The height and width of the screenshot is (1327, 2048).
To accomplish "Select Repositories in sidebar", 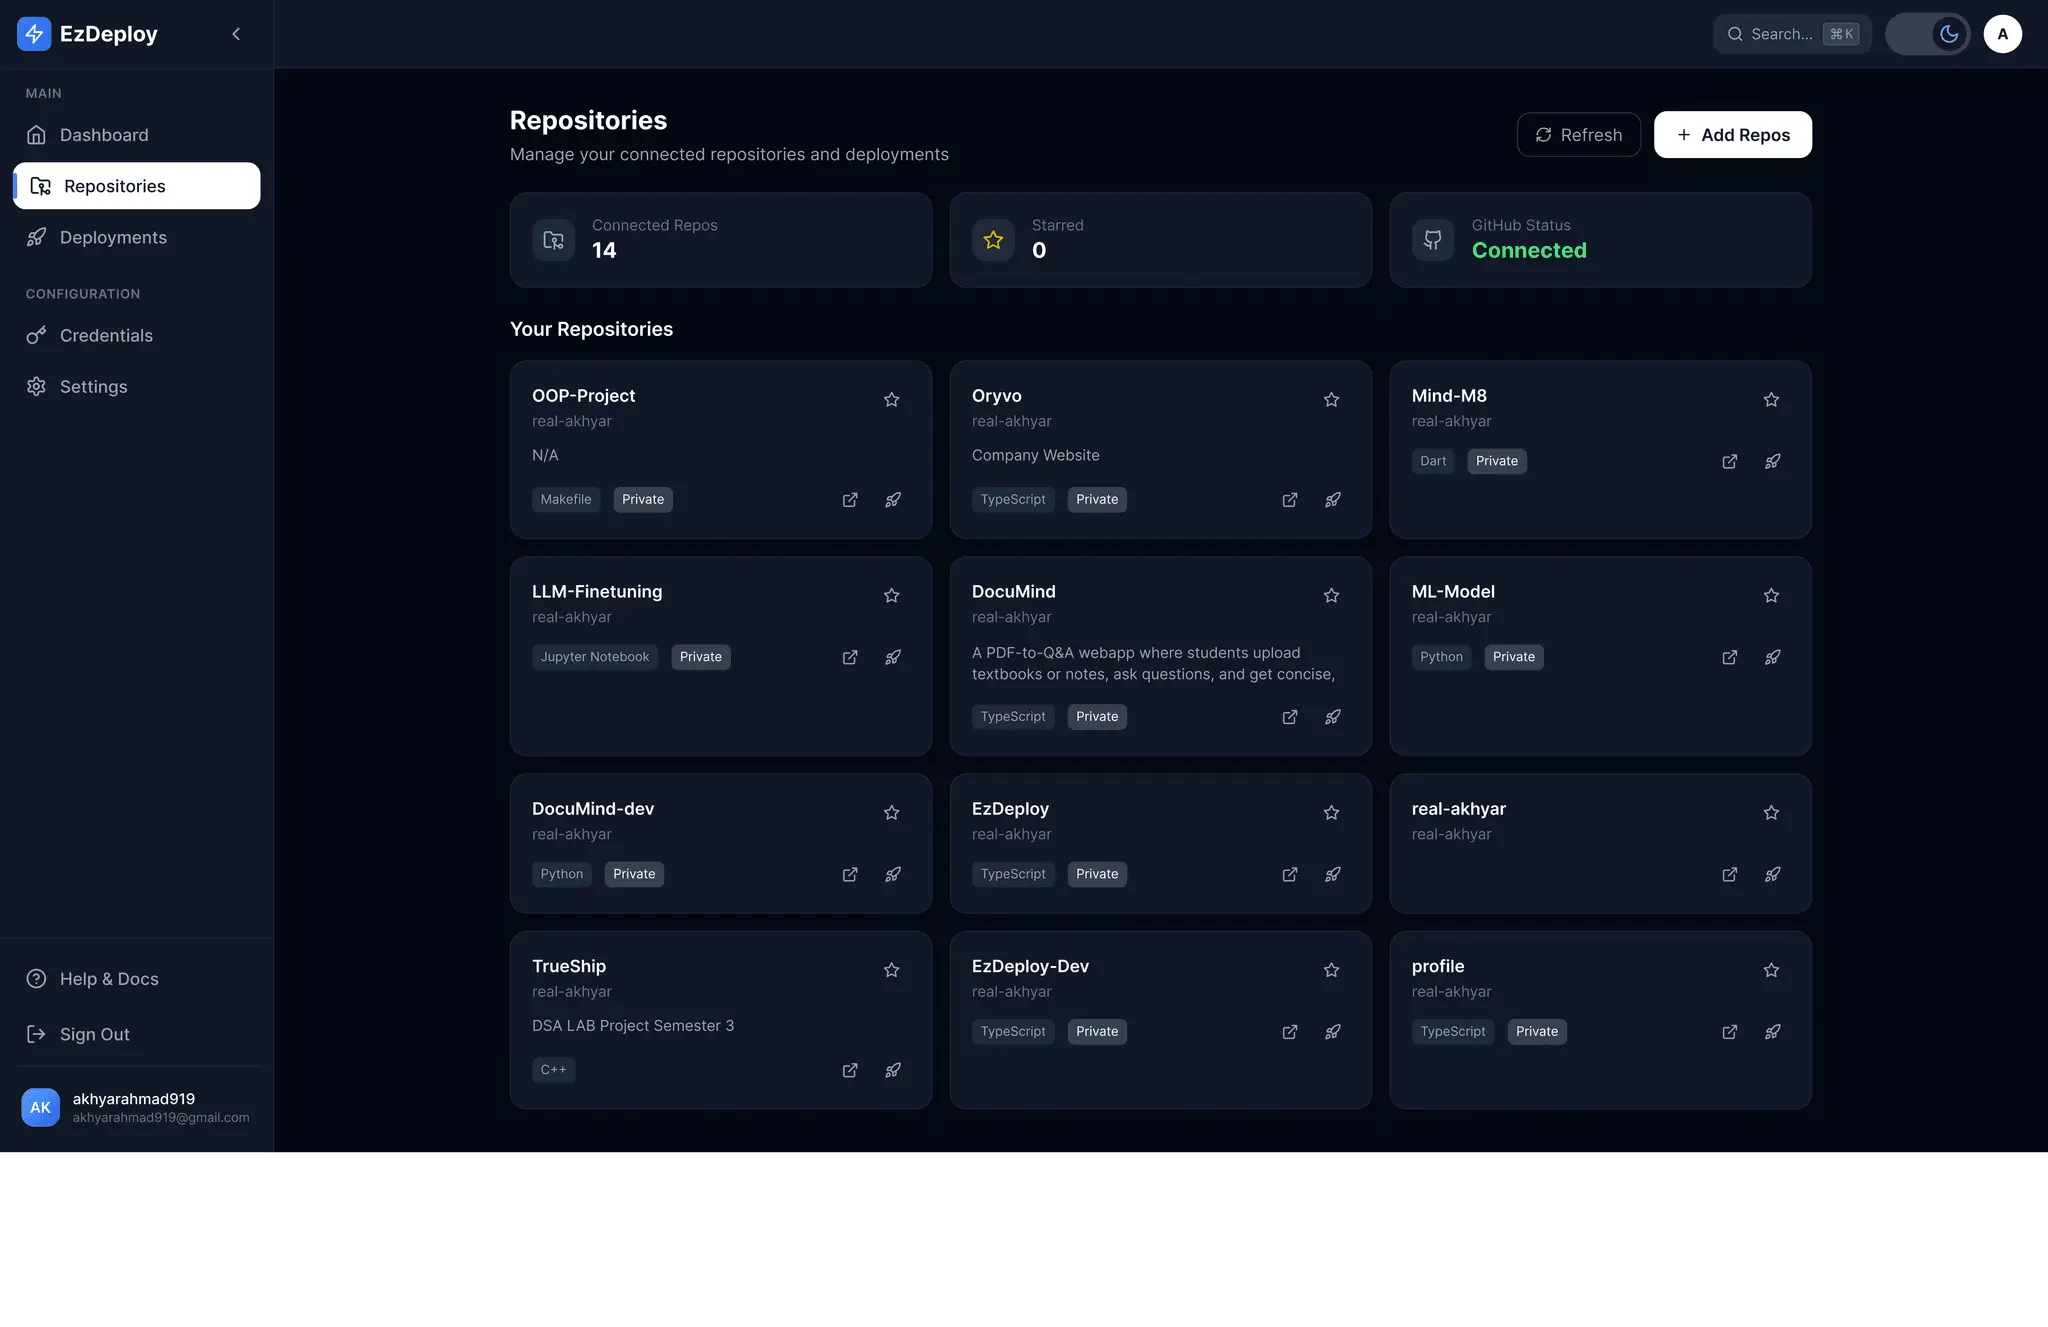I will 136,186.
